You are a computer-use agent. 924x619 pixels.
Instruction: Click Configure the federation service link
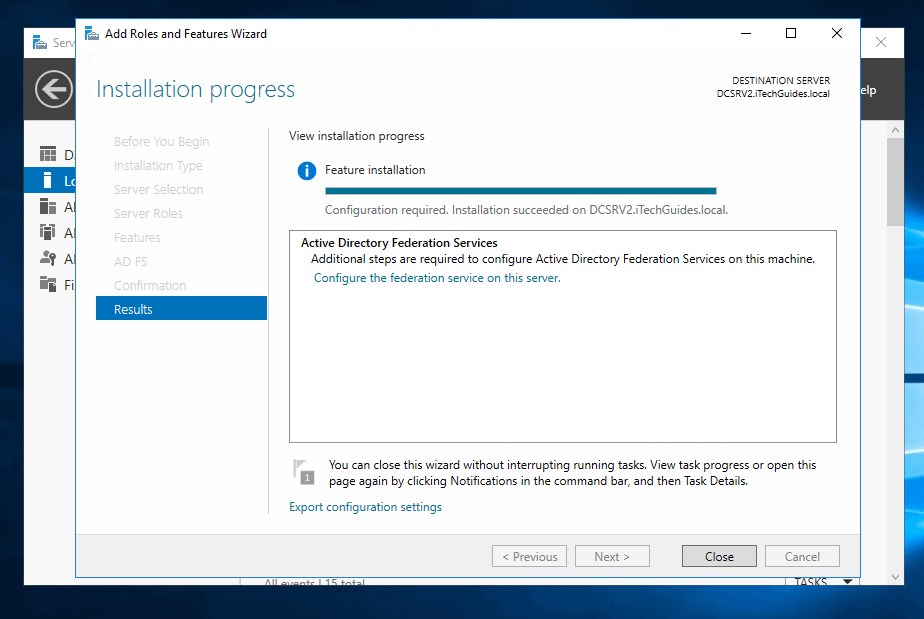[x=437, y=278]
